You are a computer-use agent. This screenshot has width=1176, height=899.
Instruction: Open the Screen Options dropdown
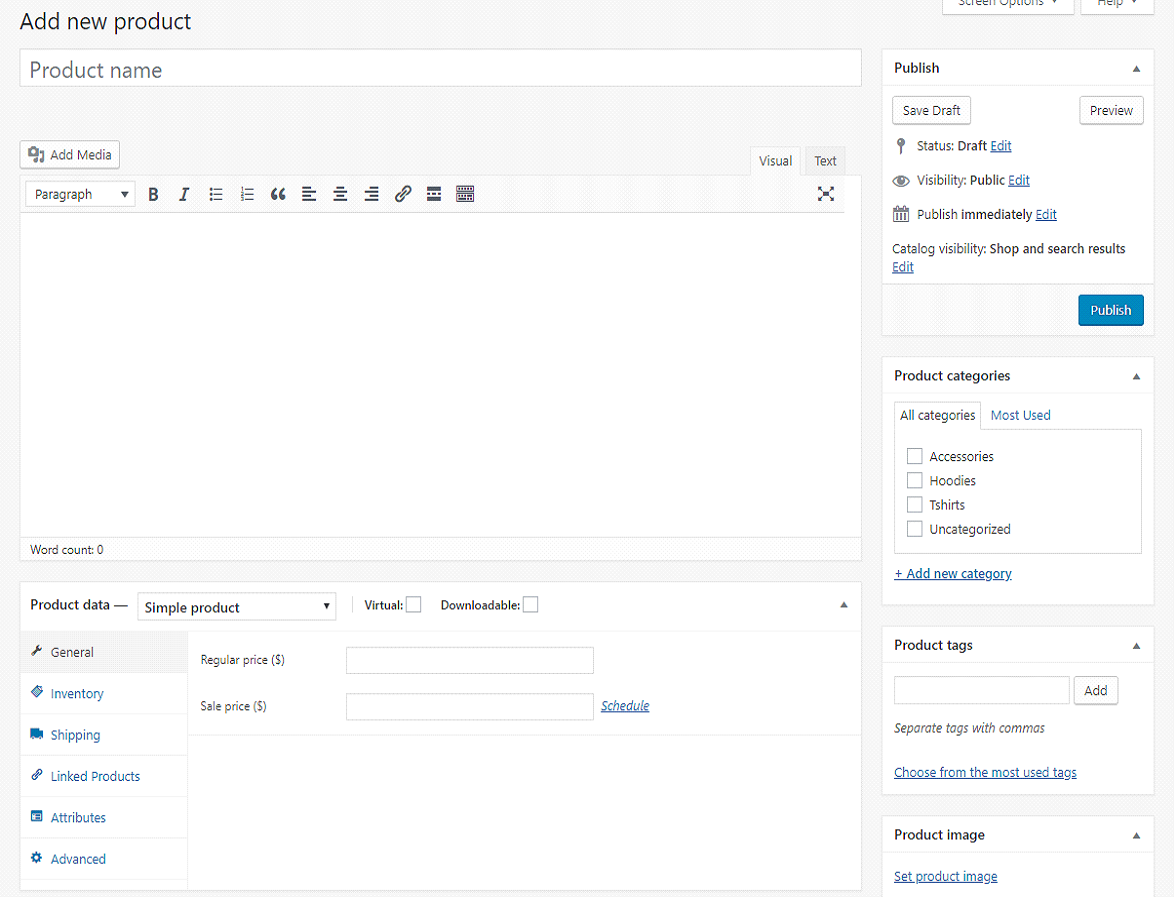(x=1008, y=4)
